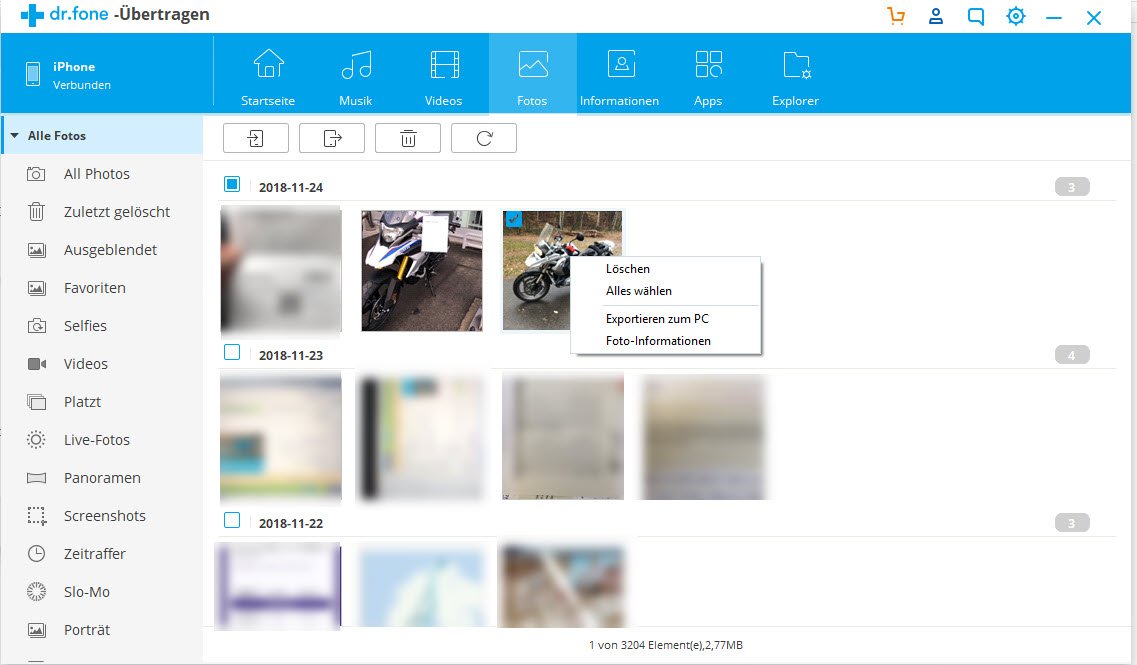Select the Fotos tab
Viewport: 1137px width, 665px height.
[x=532, y=75]
